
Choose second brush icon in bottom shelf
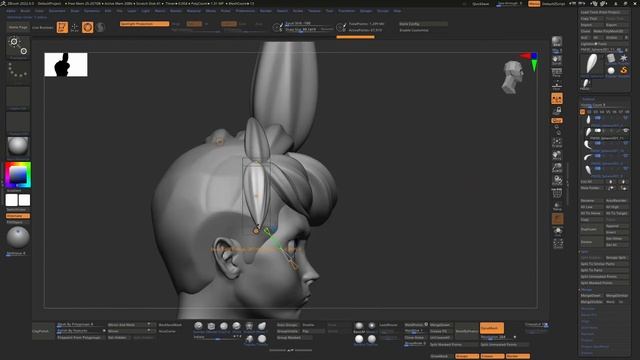[211, 326]
